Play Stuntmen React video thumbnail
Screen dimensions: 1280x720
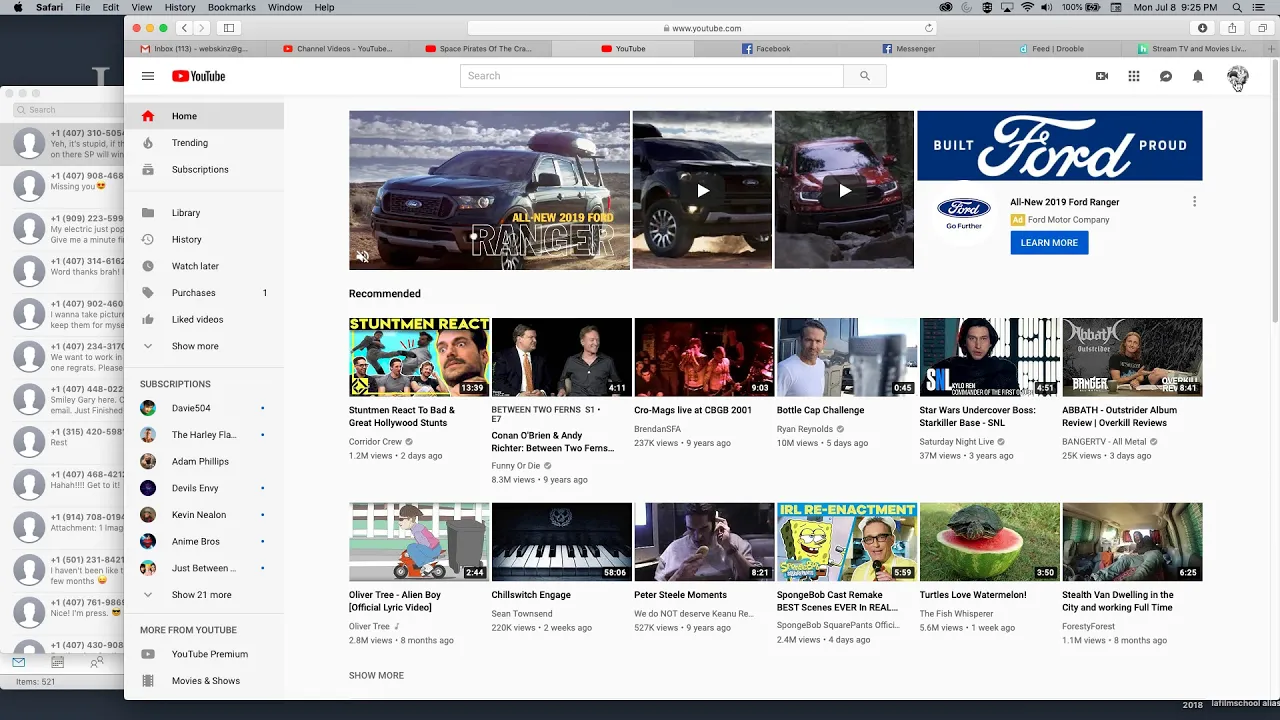[x=419, y=357]
